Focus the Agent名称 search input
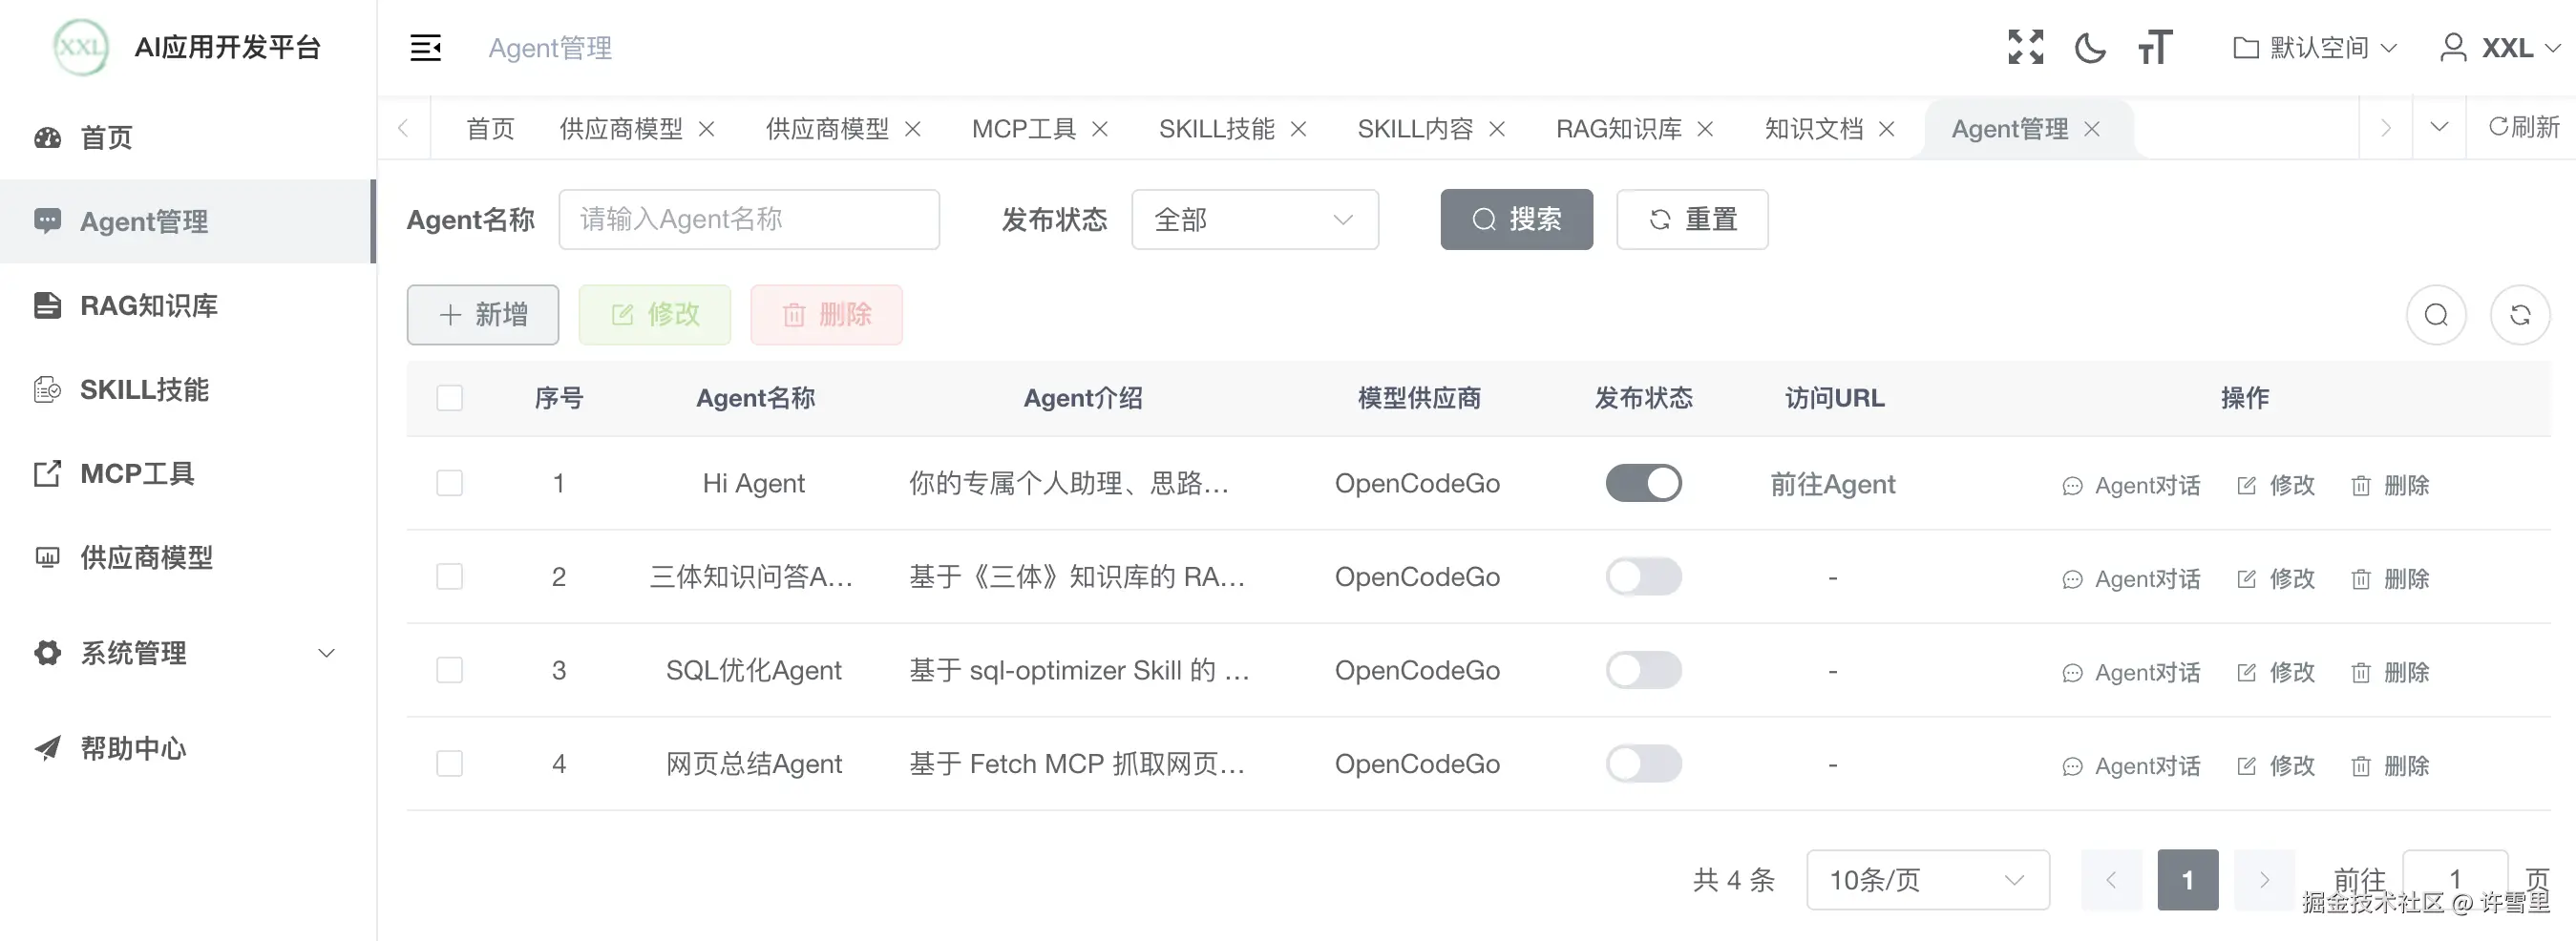The width and height of the screenshot is (2576, 941). 749,219
